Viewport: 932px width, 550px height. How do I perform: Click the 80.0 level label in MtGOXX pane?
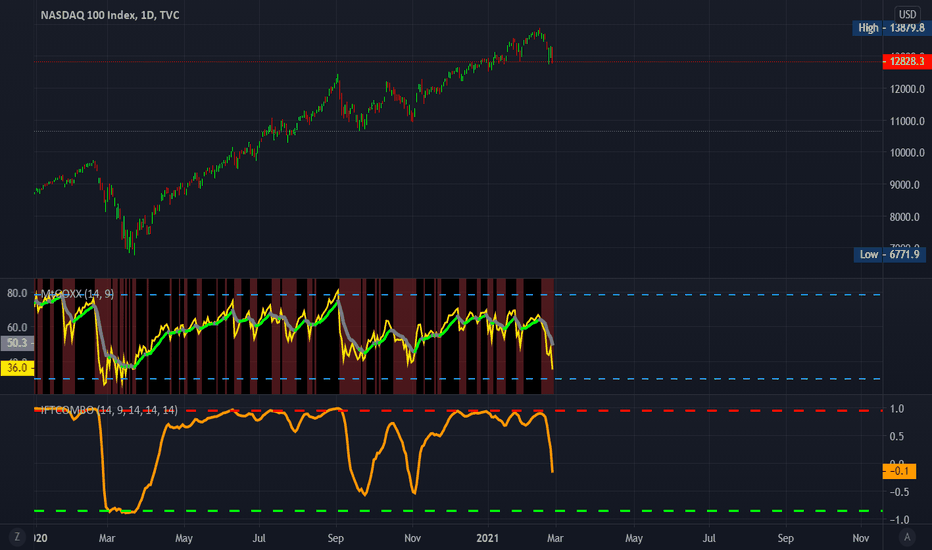(x=17, y=293)
